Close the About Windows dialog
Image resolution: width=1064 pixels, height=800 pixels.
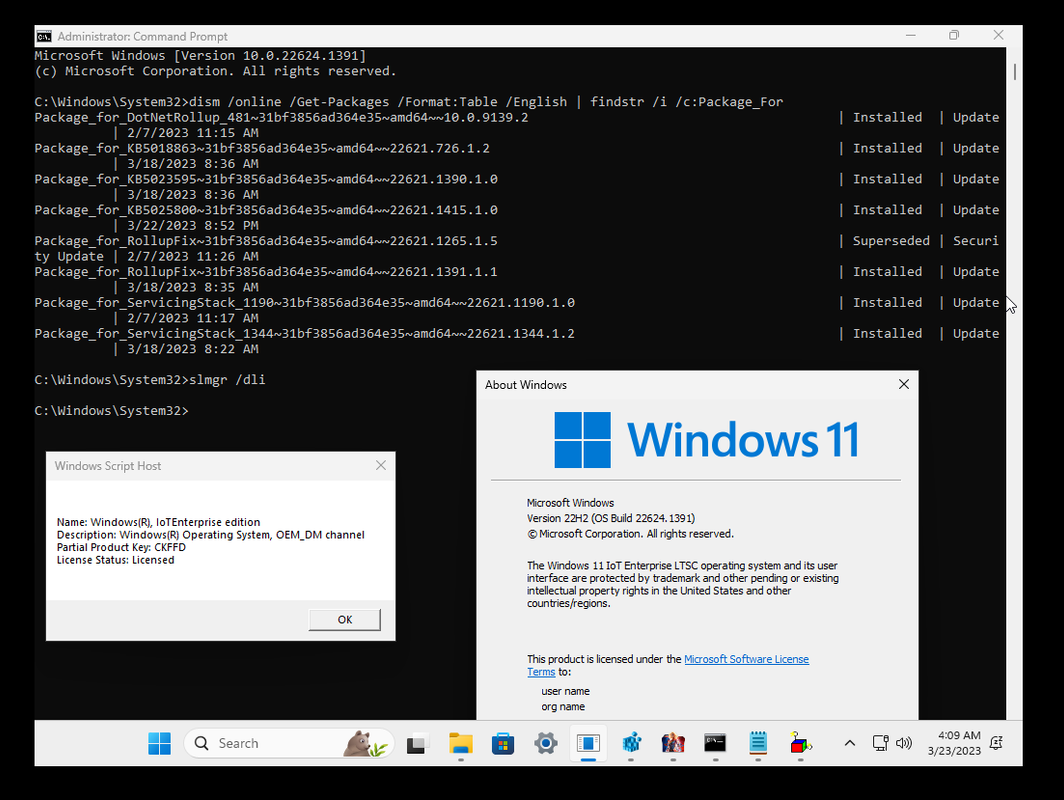[x=904, y=384]
